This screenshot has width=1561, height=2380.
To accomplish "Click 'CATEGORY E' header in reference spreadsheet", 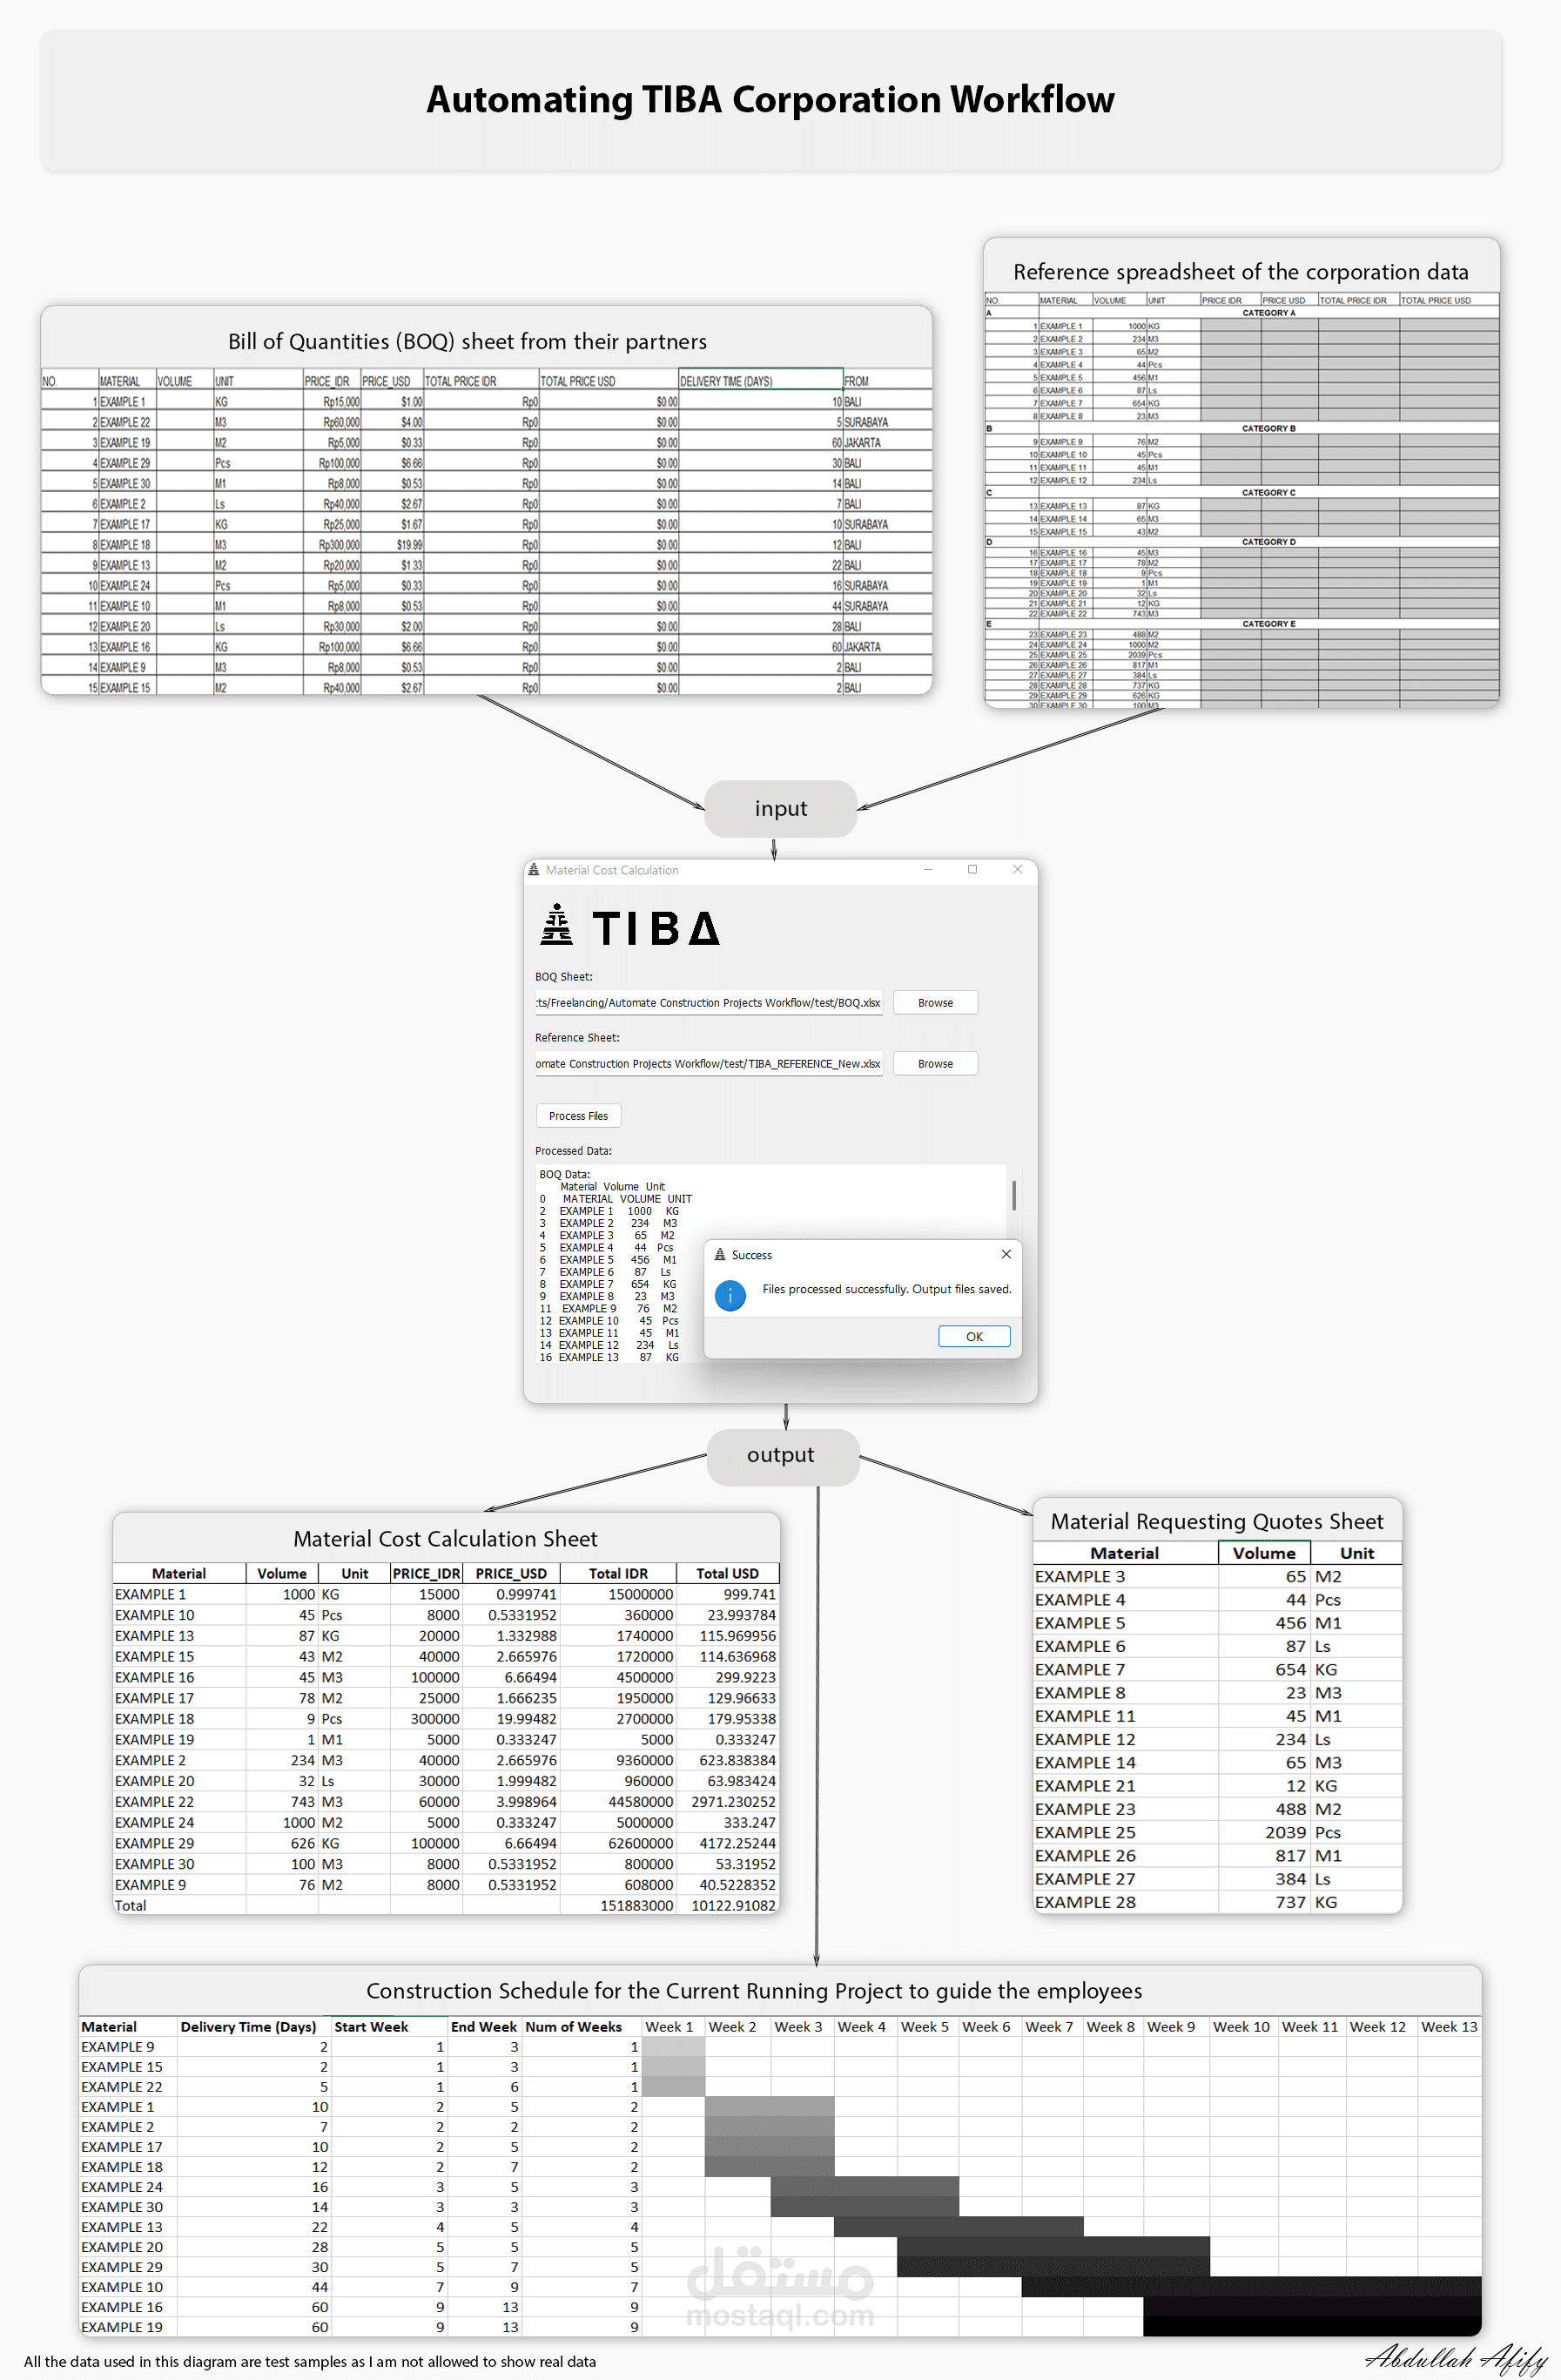I will 1268,624.
